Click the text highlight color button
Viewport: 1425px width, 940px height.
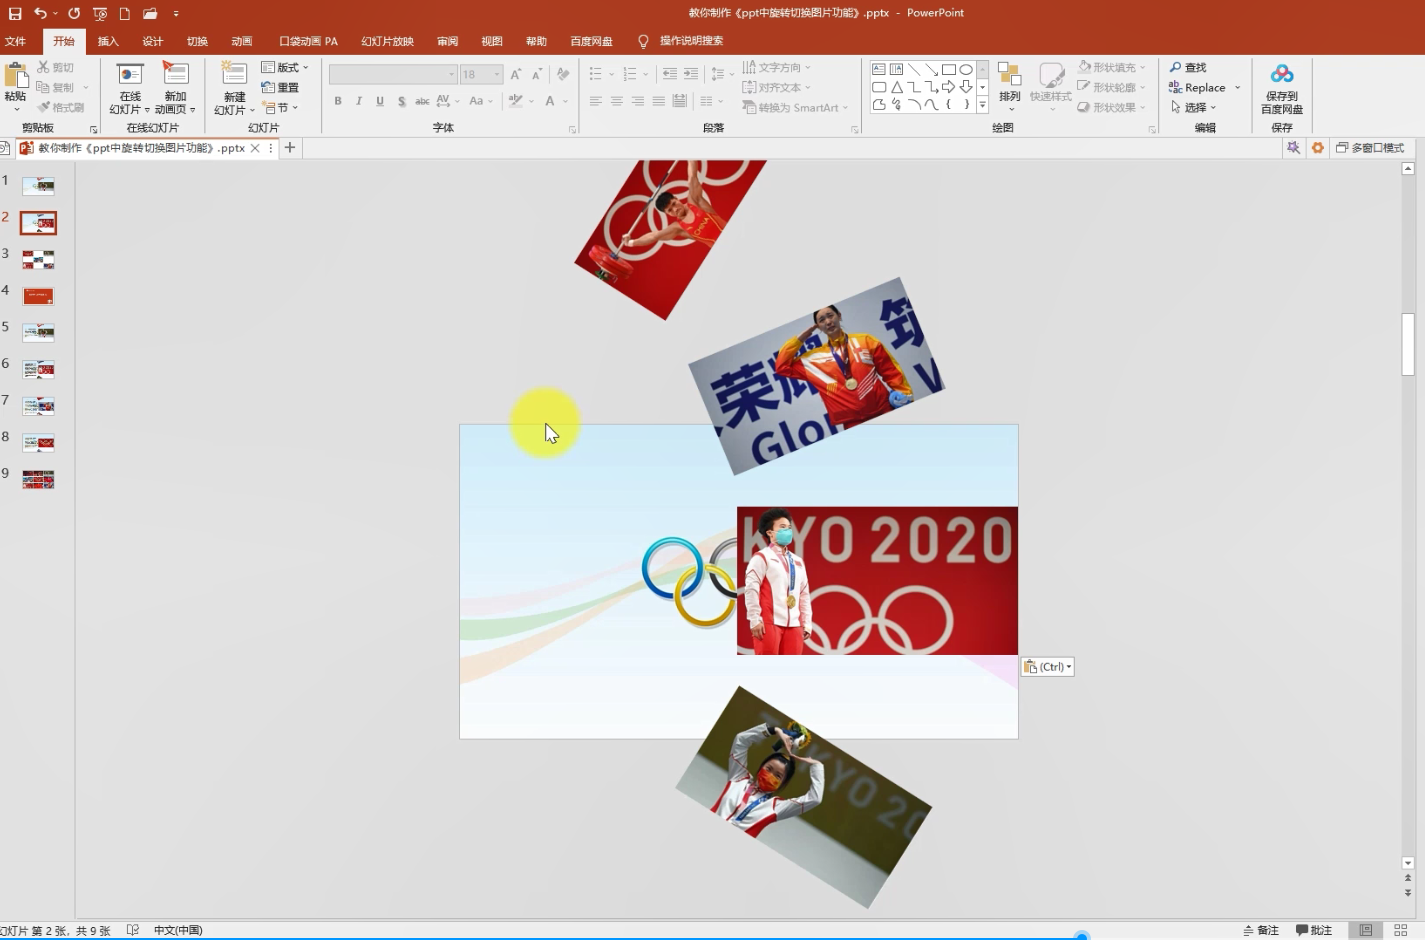coord(516,101)
